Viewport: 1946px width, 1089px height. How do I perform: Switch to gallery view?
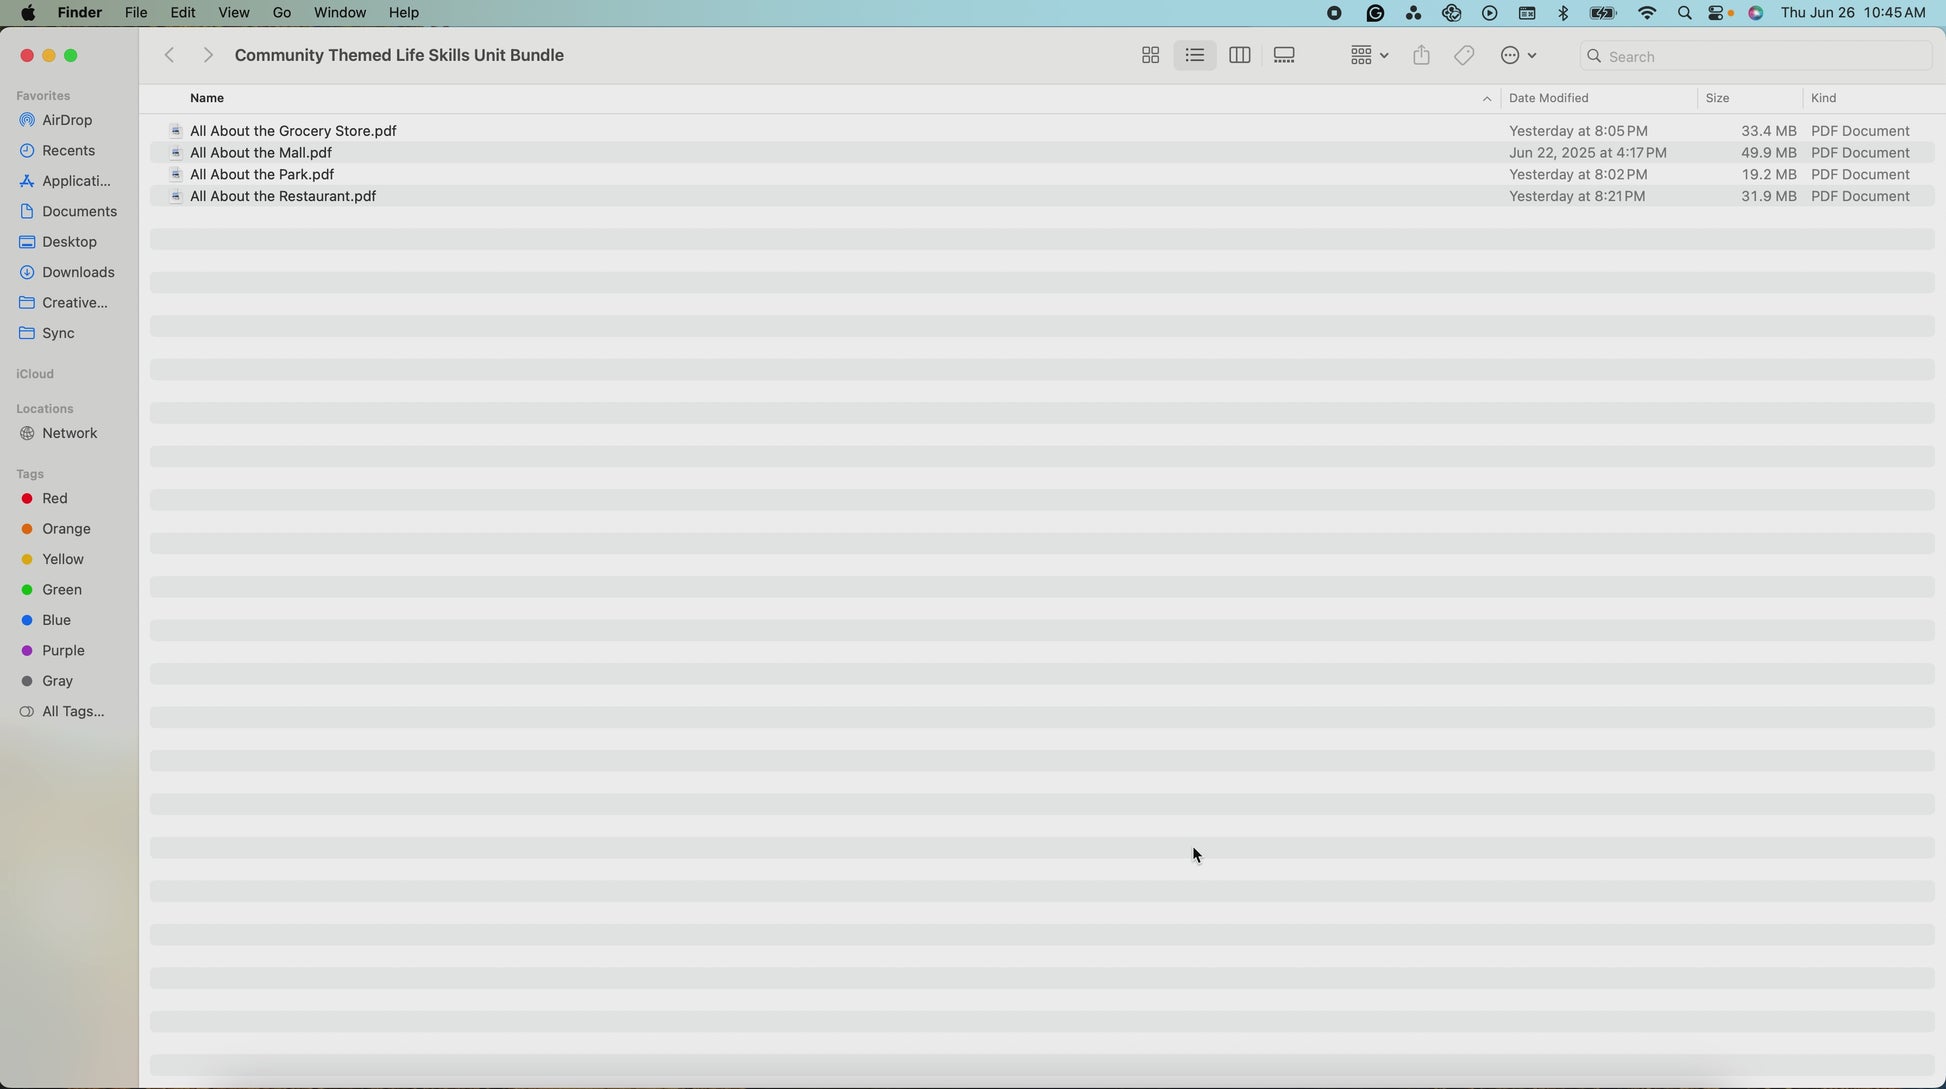(x=1284, y=56)
